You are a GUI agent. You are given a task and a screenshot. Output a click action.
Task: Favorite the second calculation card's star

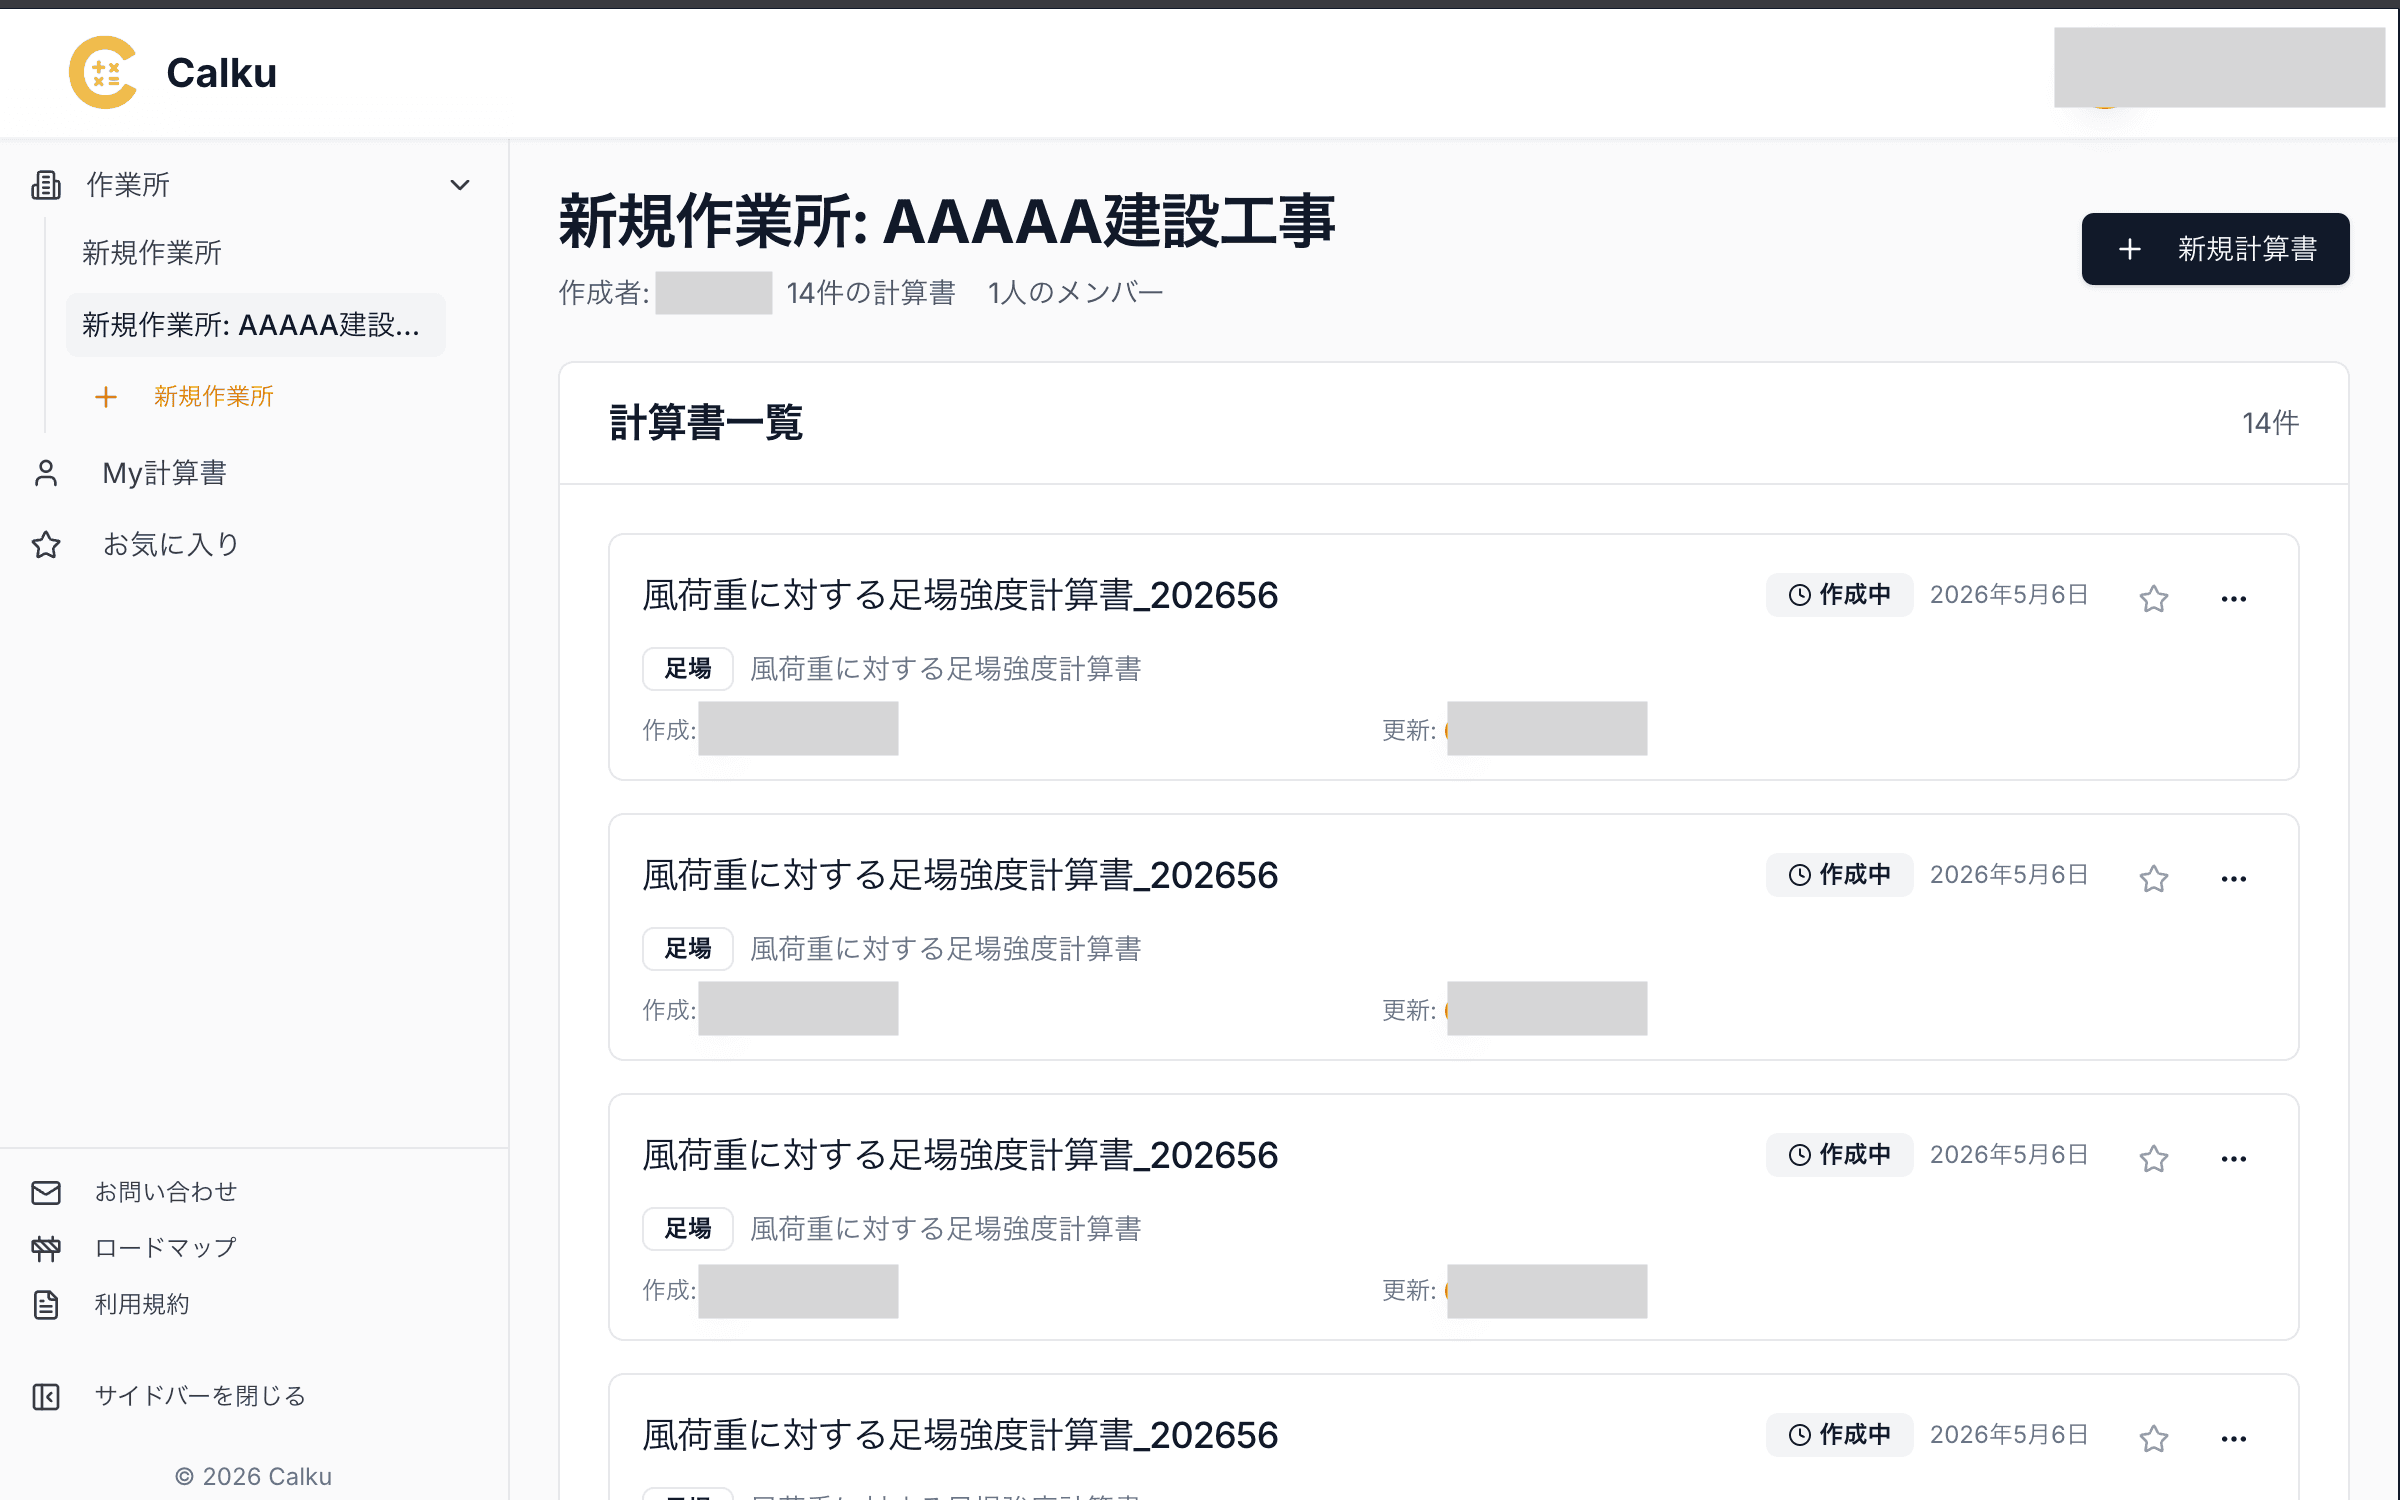2154,878
